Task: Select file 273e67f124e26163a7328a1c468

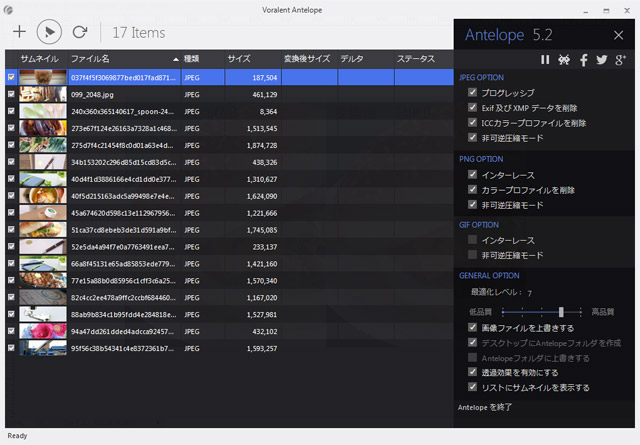Action: (124, 128)
